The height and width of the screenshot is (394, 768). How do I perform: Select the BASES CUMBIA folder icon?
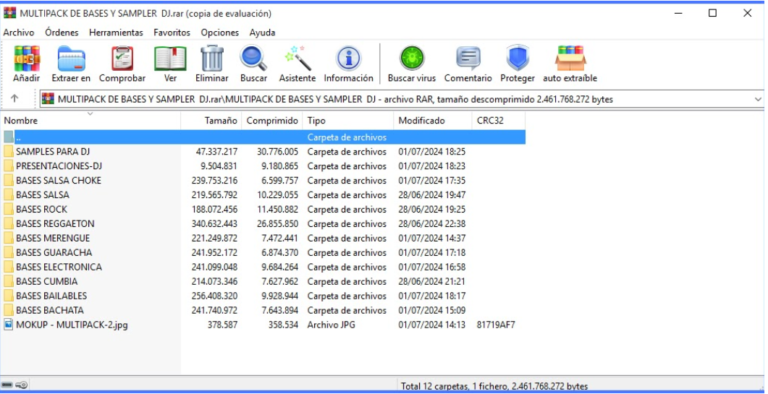click(9, 281)
